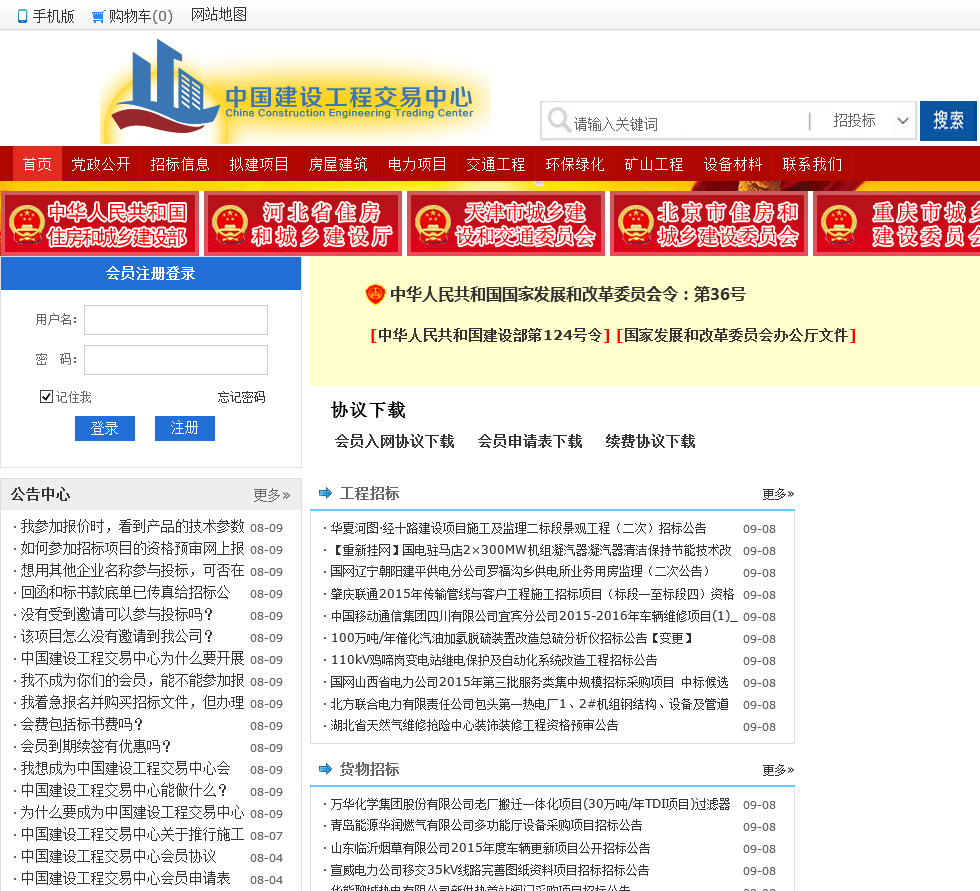Open the 手机版 link
The height and width of the screenshot is (891, 980).
click(x=54, y=16)
